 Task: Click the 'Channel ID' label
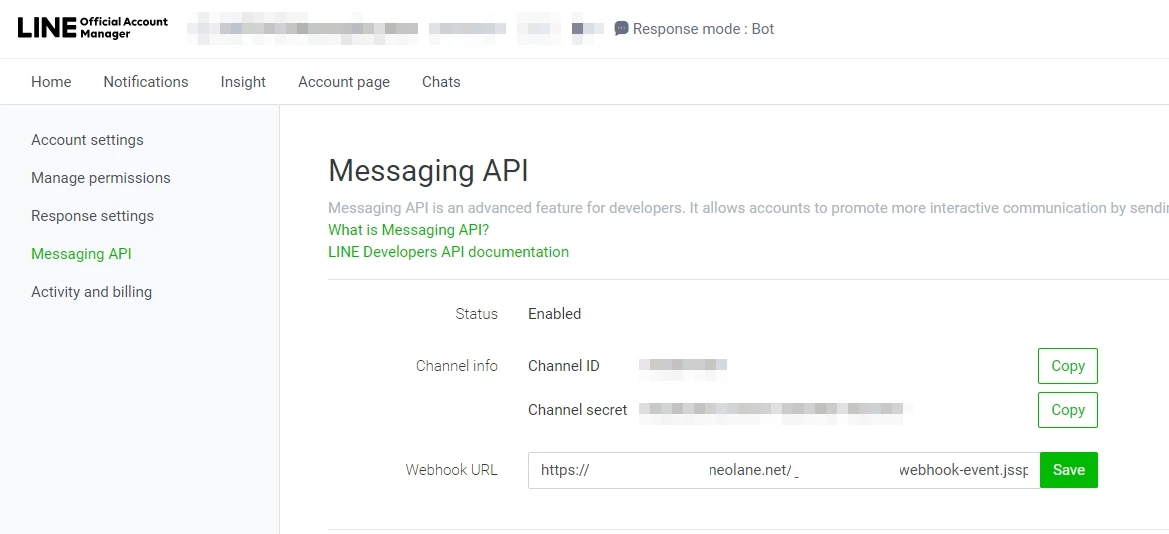pos(564,366)
